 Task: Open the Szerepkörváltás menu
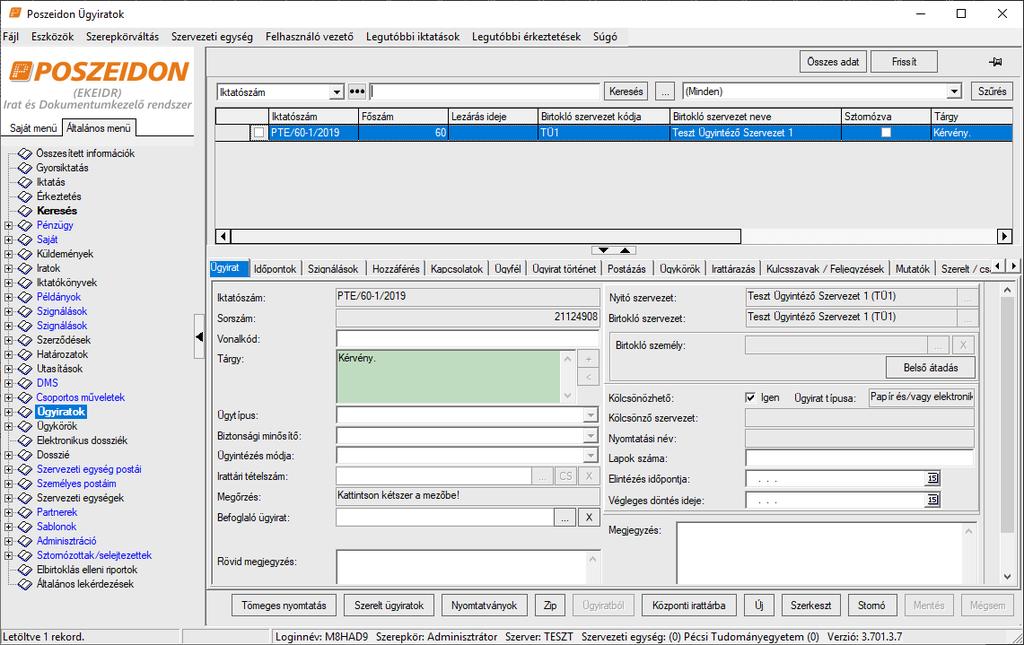coord(122,37)
